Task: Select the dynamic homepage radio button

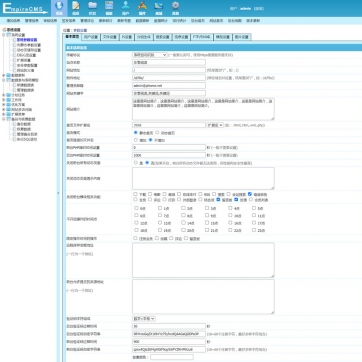Action: pyautogui.click(x=157, y=132)
